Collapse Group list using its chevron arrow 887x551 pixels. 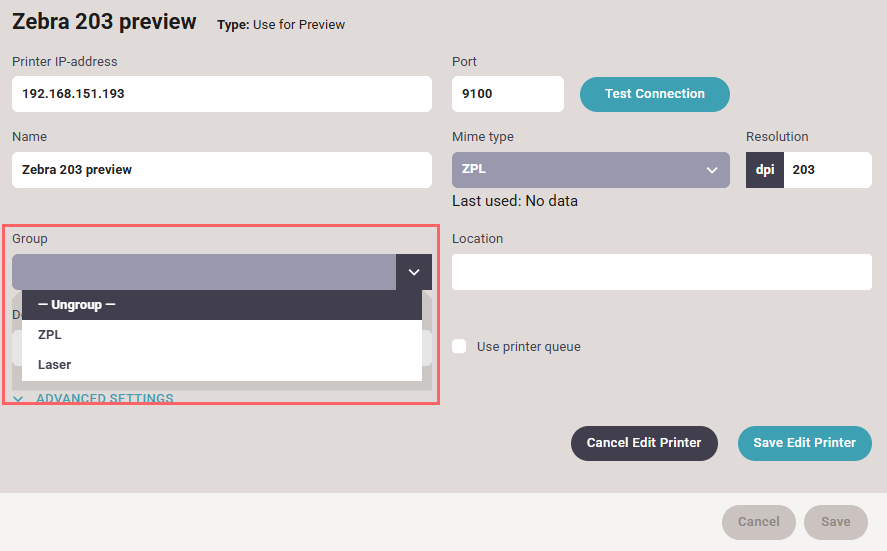(x=414, y=272)
